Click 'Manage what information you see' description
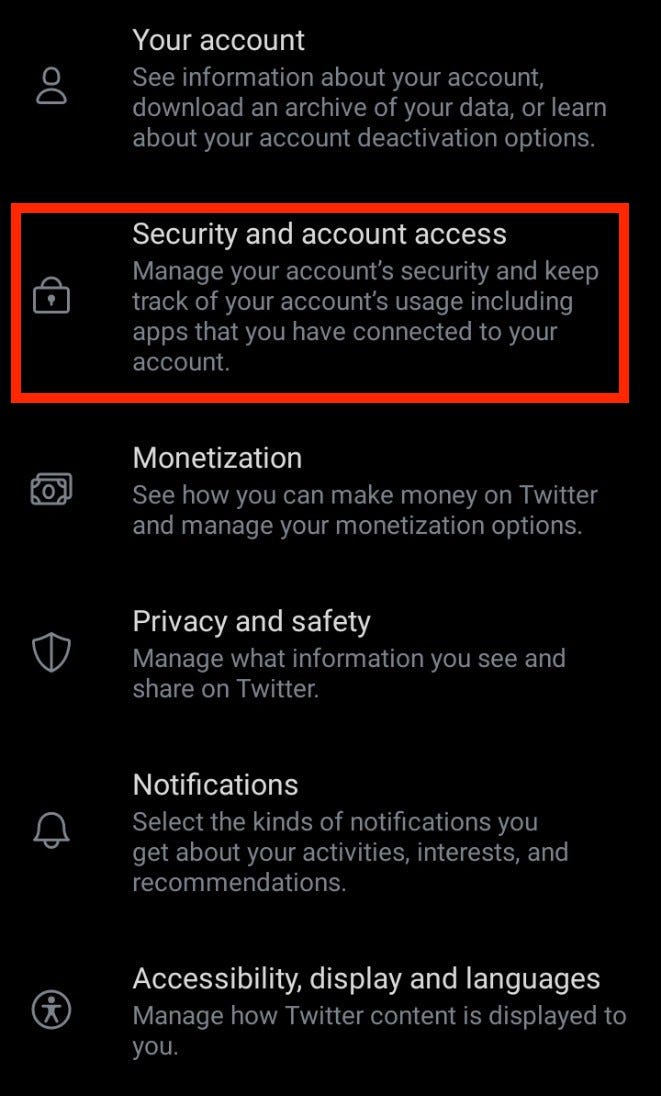 point(349,674)
